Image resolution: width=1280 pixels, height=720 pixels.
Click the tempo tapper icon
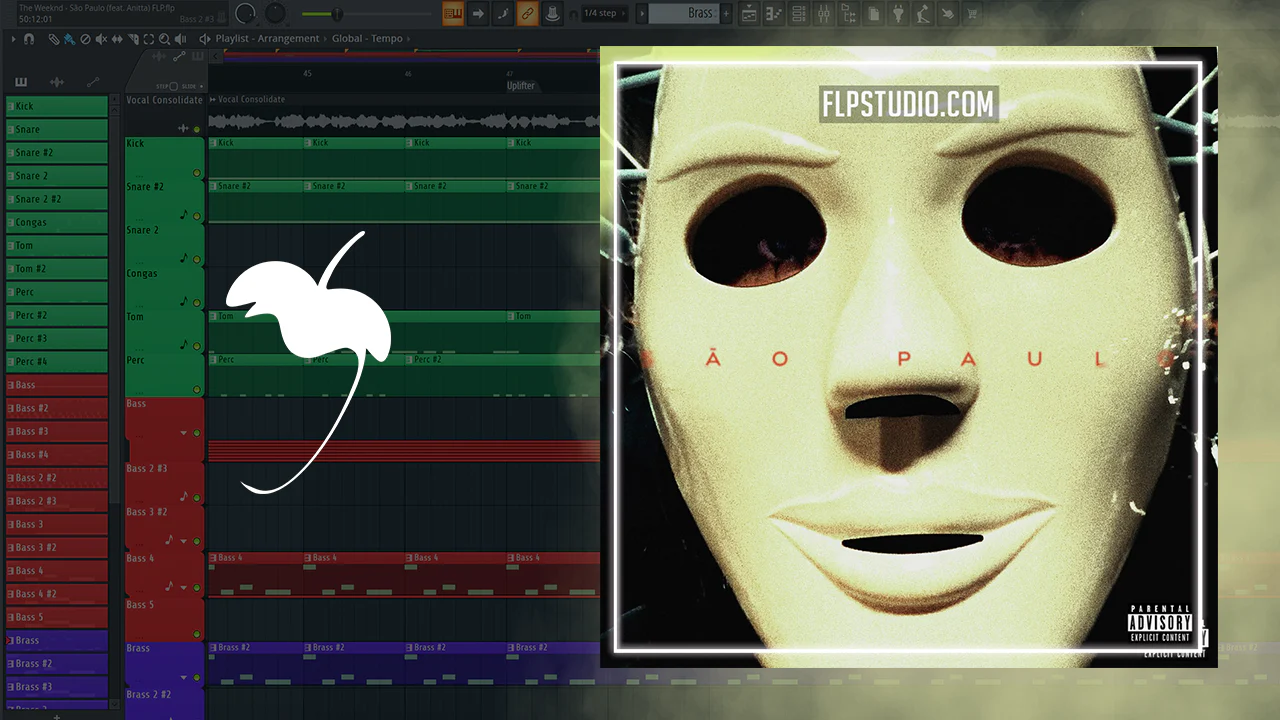tap(922, 14)
